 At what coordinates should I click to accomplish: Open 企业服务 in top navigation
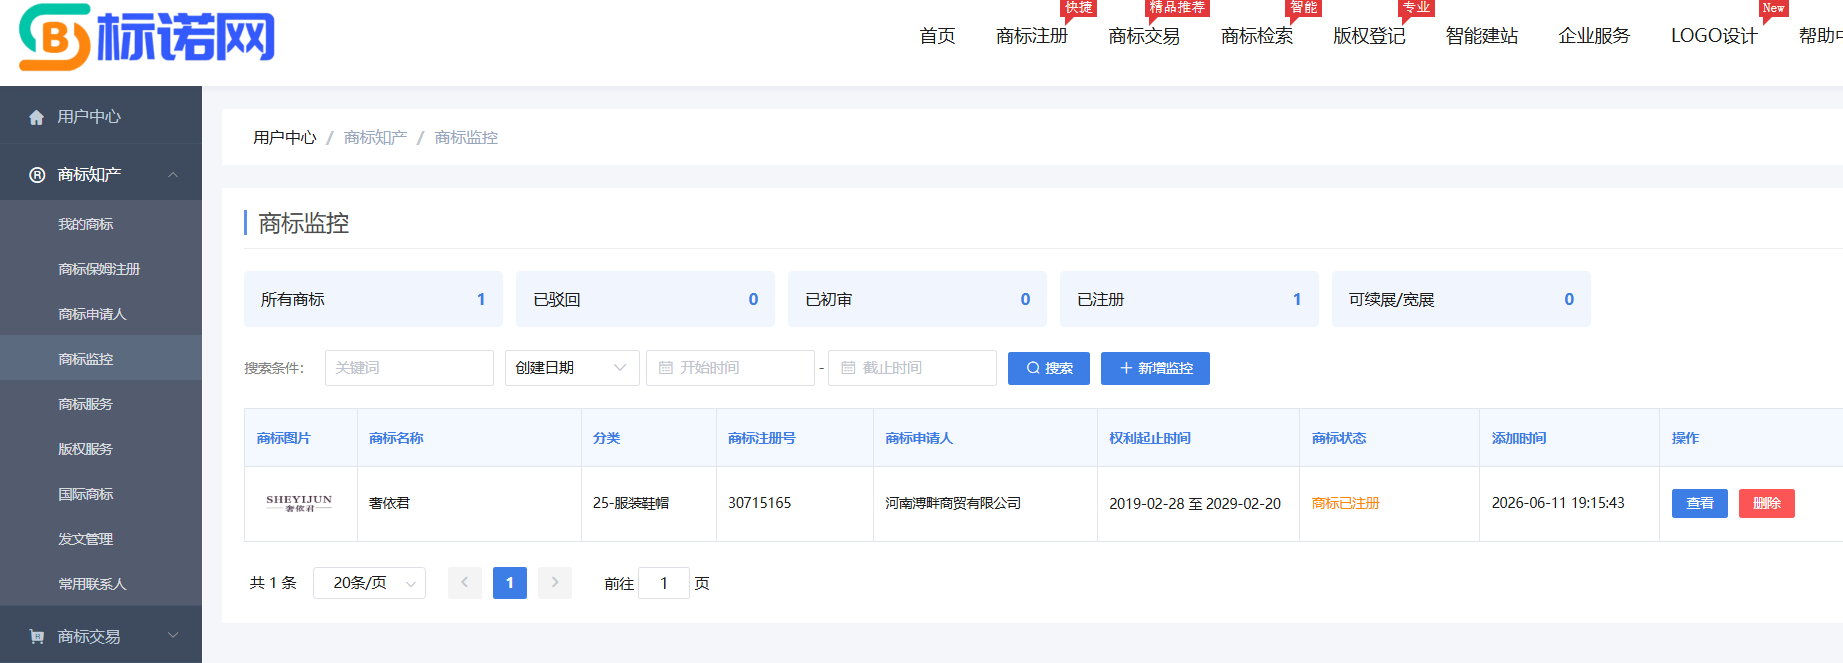(x=1594, y=36)
